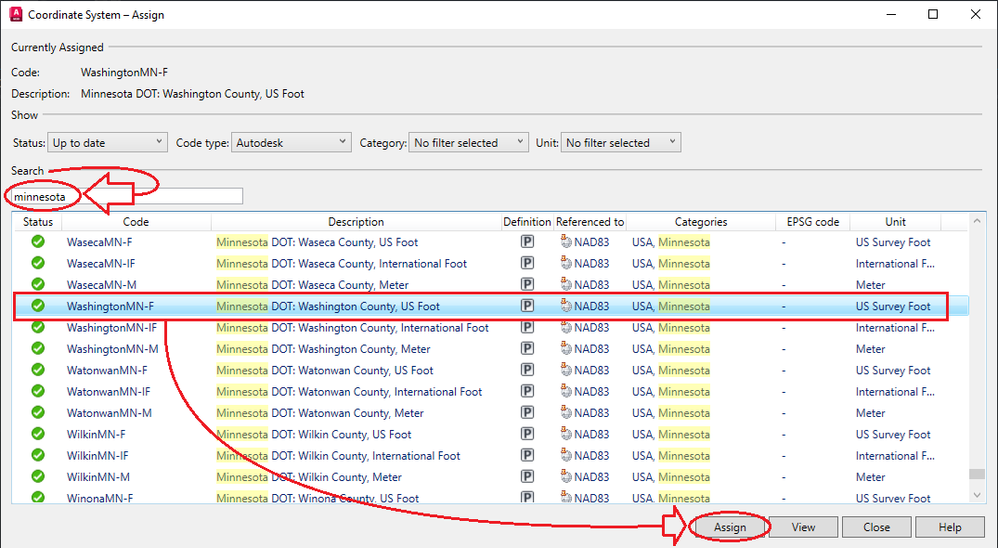The image size is (998, 548).
Task: Sort by the Categories column header
Action: tap(701, 221)
